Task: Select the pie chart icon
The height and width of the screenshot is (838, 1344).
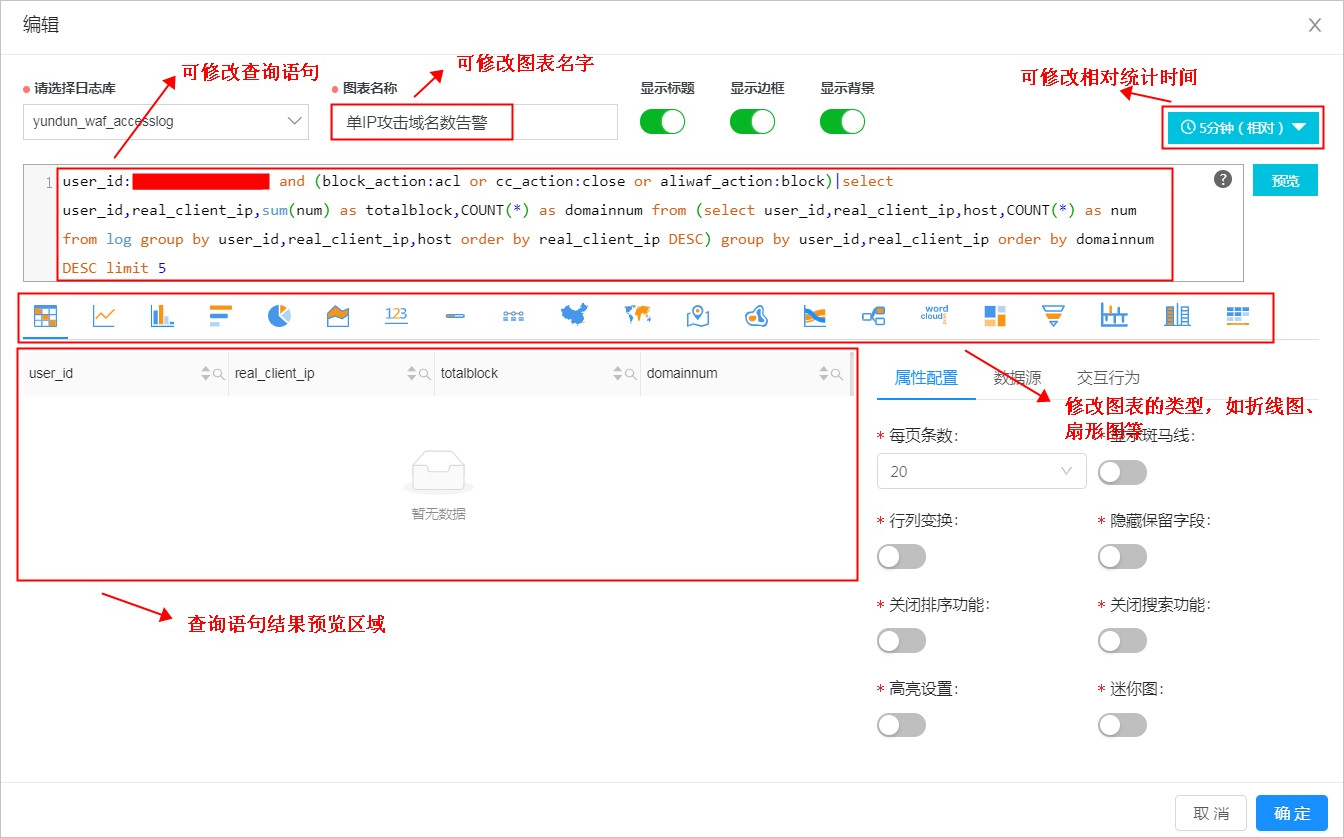Action: pos(279,316)
